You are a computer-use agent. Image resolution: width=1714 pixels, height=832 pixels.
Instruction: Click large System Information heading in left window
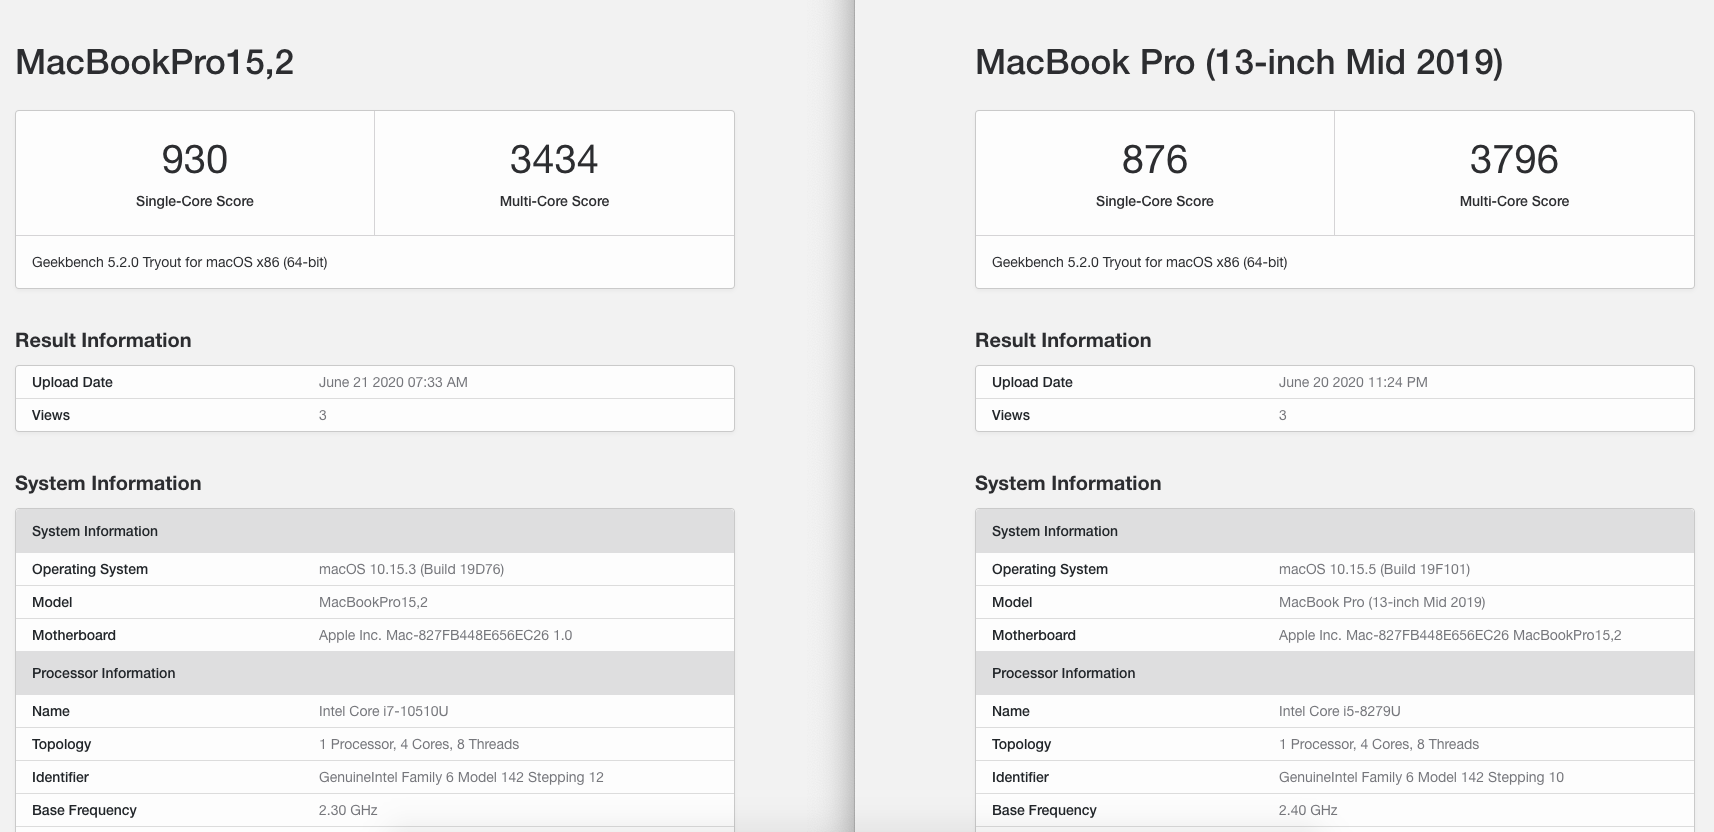[x=108, y=483]
